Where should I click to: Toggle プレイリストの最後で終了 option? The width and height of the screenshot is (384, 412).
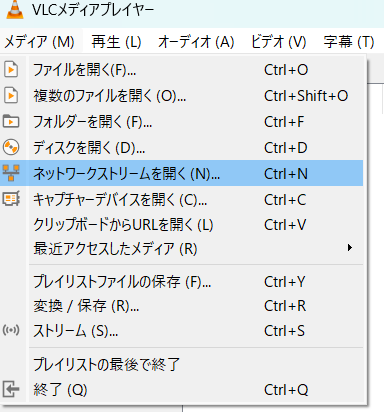coord(182,364)
